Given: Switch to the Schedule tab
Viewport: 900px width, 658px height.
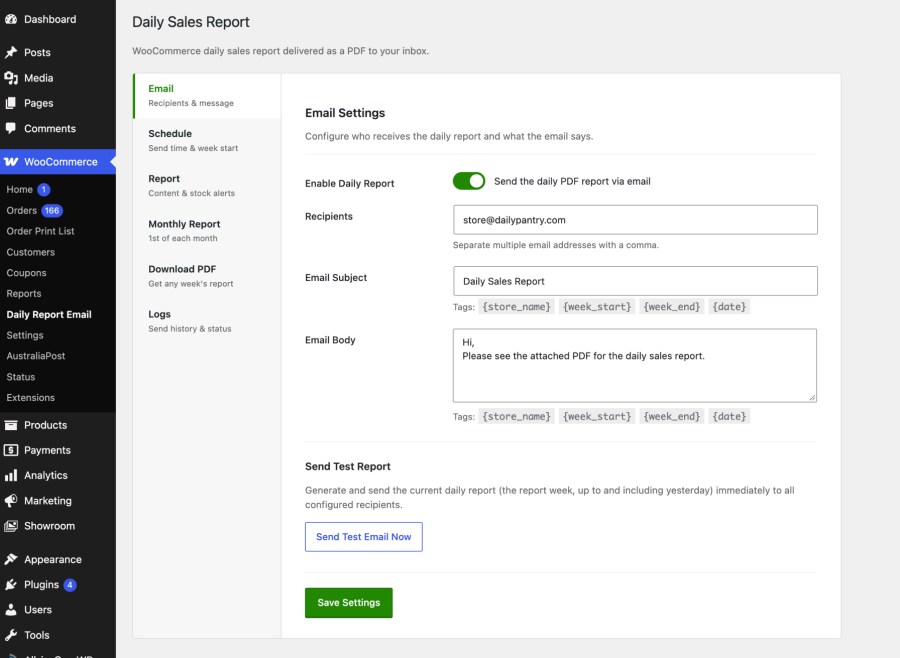Looking at the screenshot, I should tap(207, 140).
